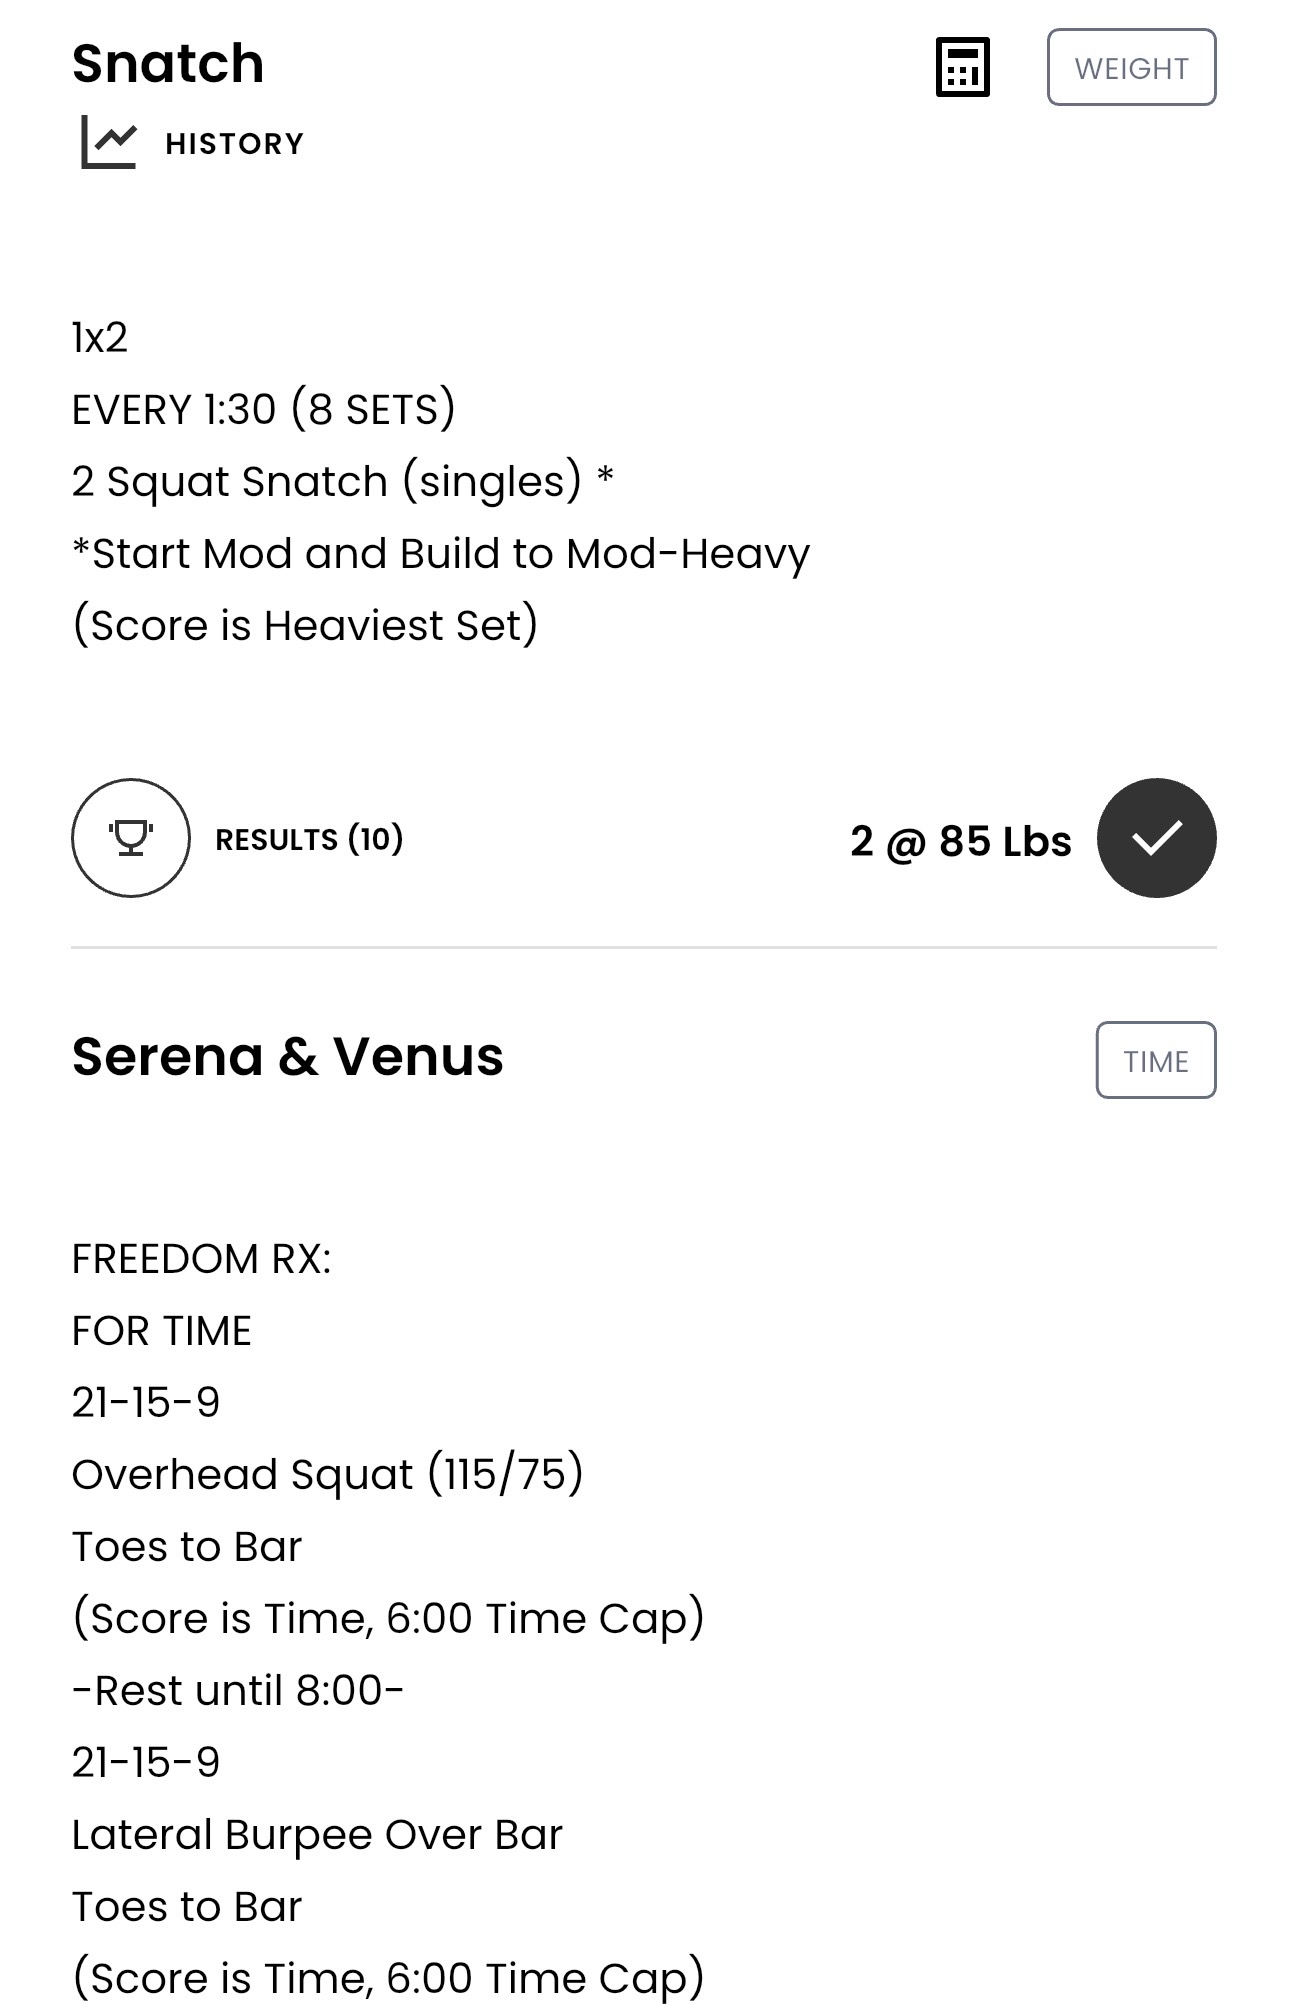Tap the Lateral Burpee Over Bar line
The height and width of the screenshot is (2005, 1289).
click(x=317, y=1835)
